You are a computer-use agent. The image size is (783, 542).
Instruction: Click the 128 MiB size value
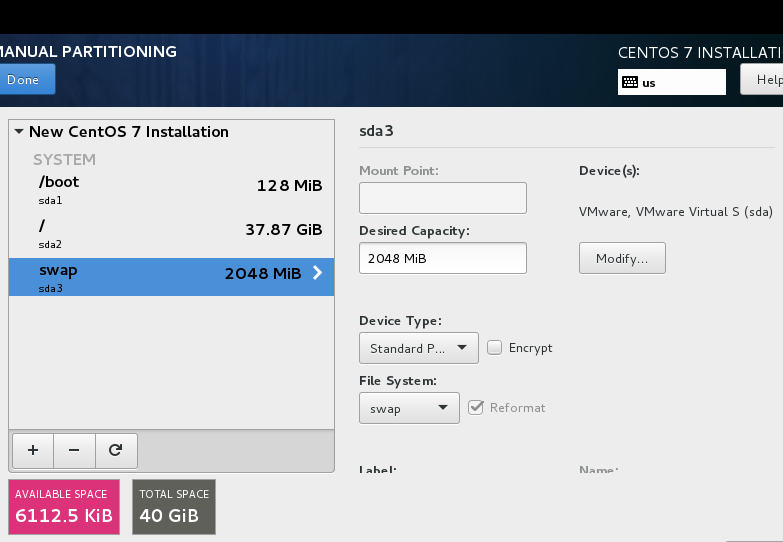point(290,186)
